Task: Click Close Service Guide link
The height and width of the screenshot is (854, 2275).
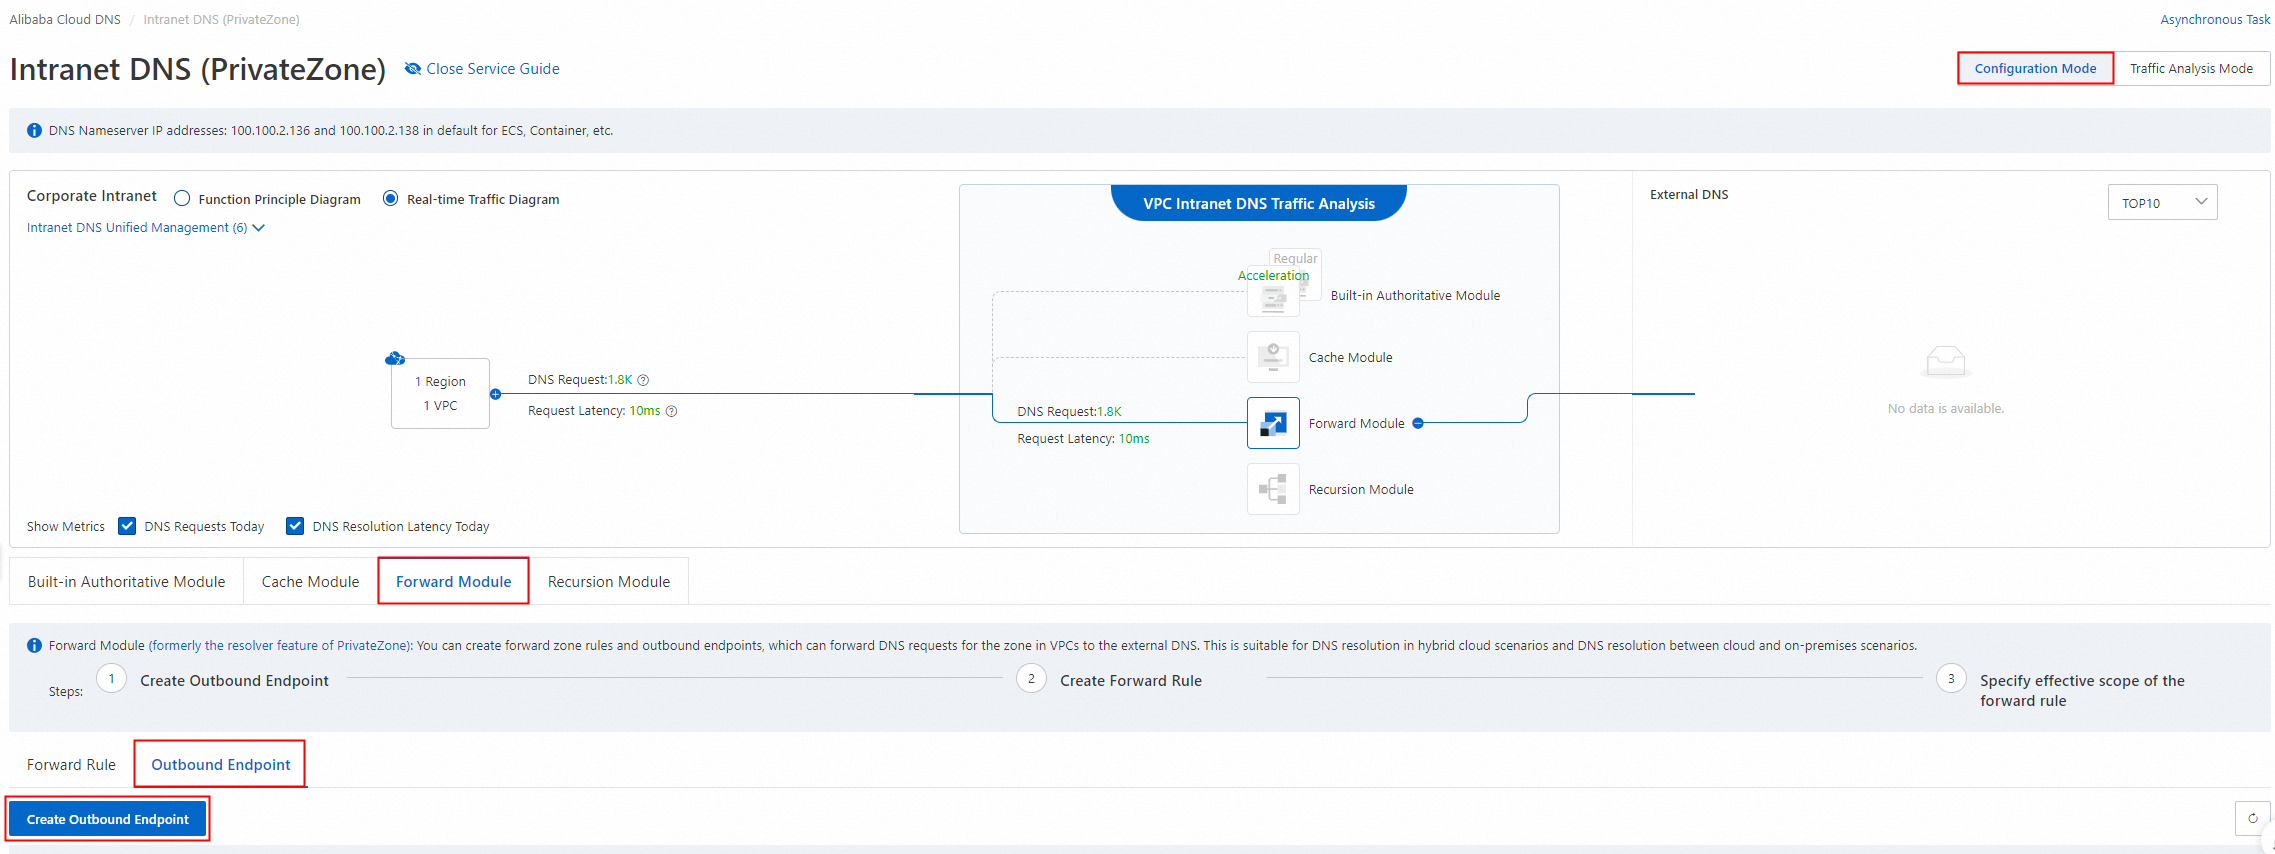Action: (492, 69)
